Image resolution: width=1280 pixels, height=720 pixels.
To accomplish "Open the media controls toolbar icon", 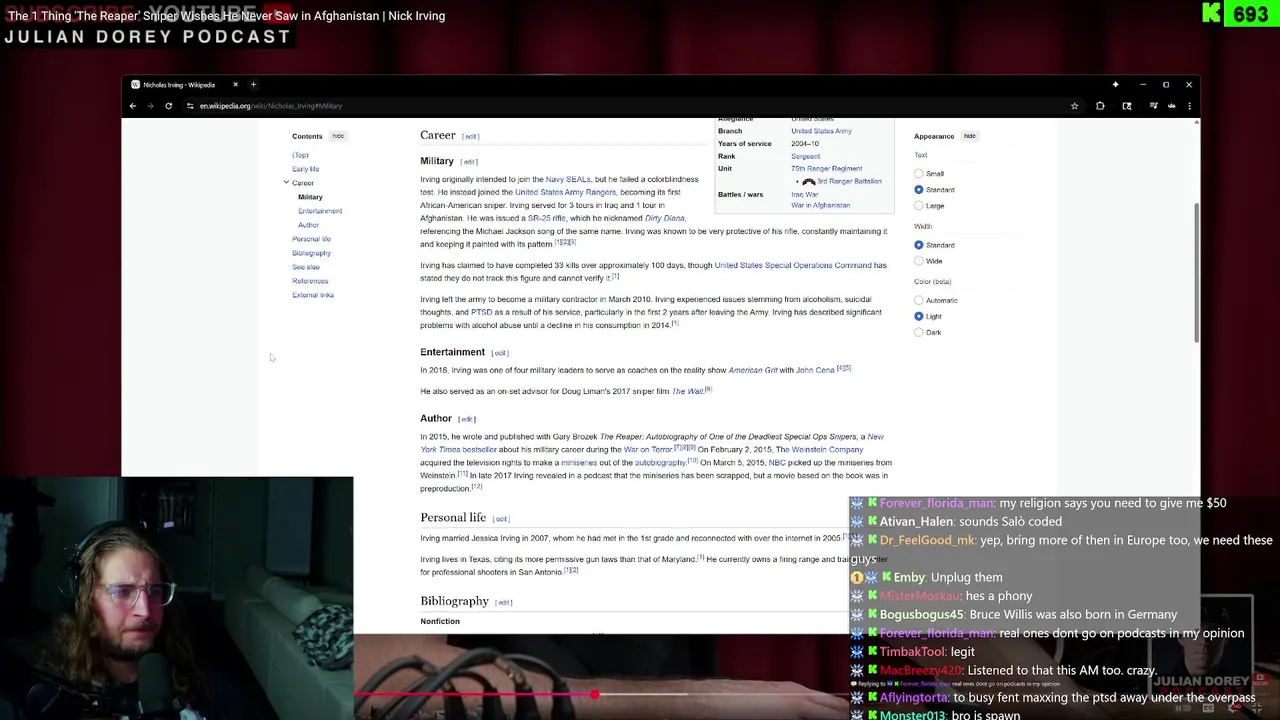I will [1153, 106].
